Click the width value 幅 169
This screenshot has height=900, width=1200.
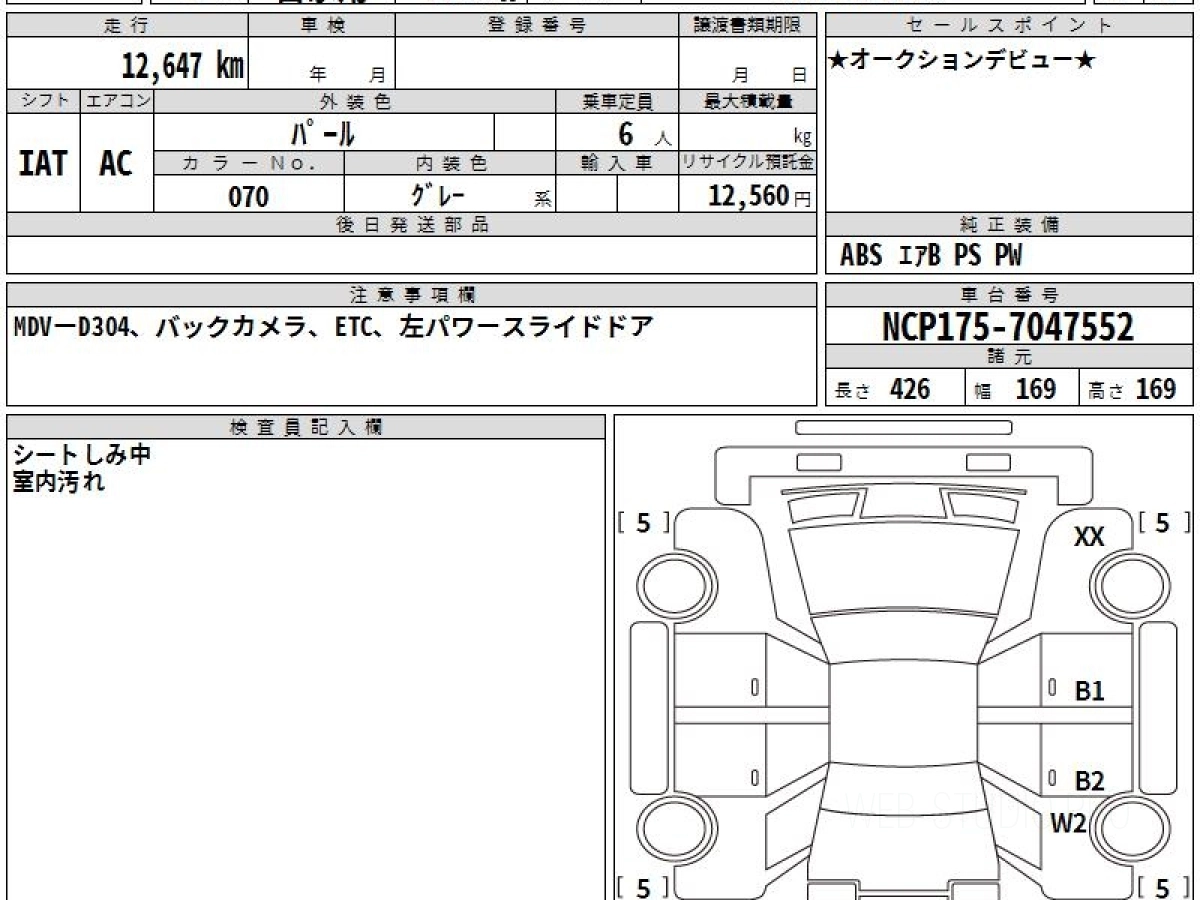coord(1015,389)
